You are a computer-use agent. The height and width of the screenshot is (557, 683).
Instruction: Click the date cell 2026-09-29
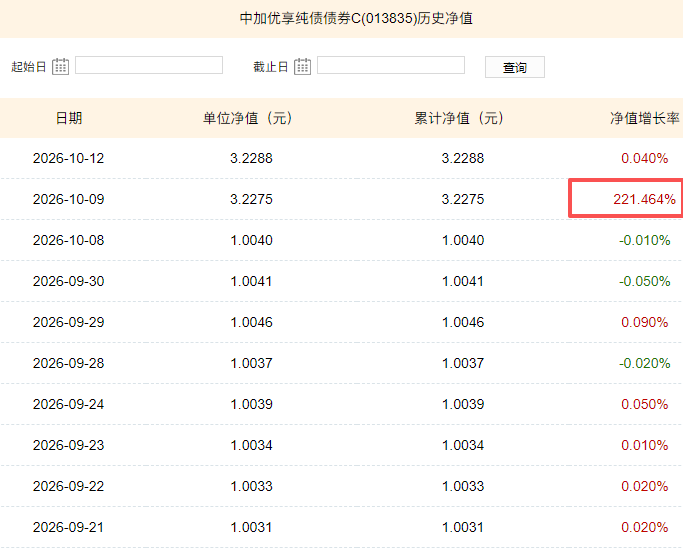coord(68,322)
